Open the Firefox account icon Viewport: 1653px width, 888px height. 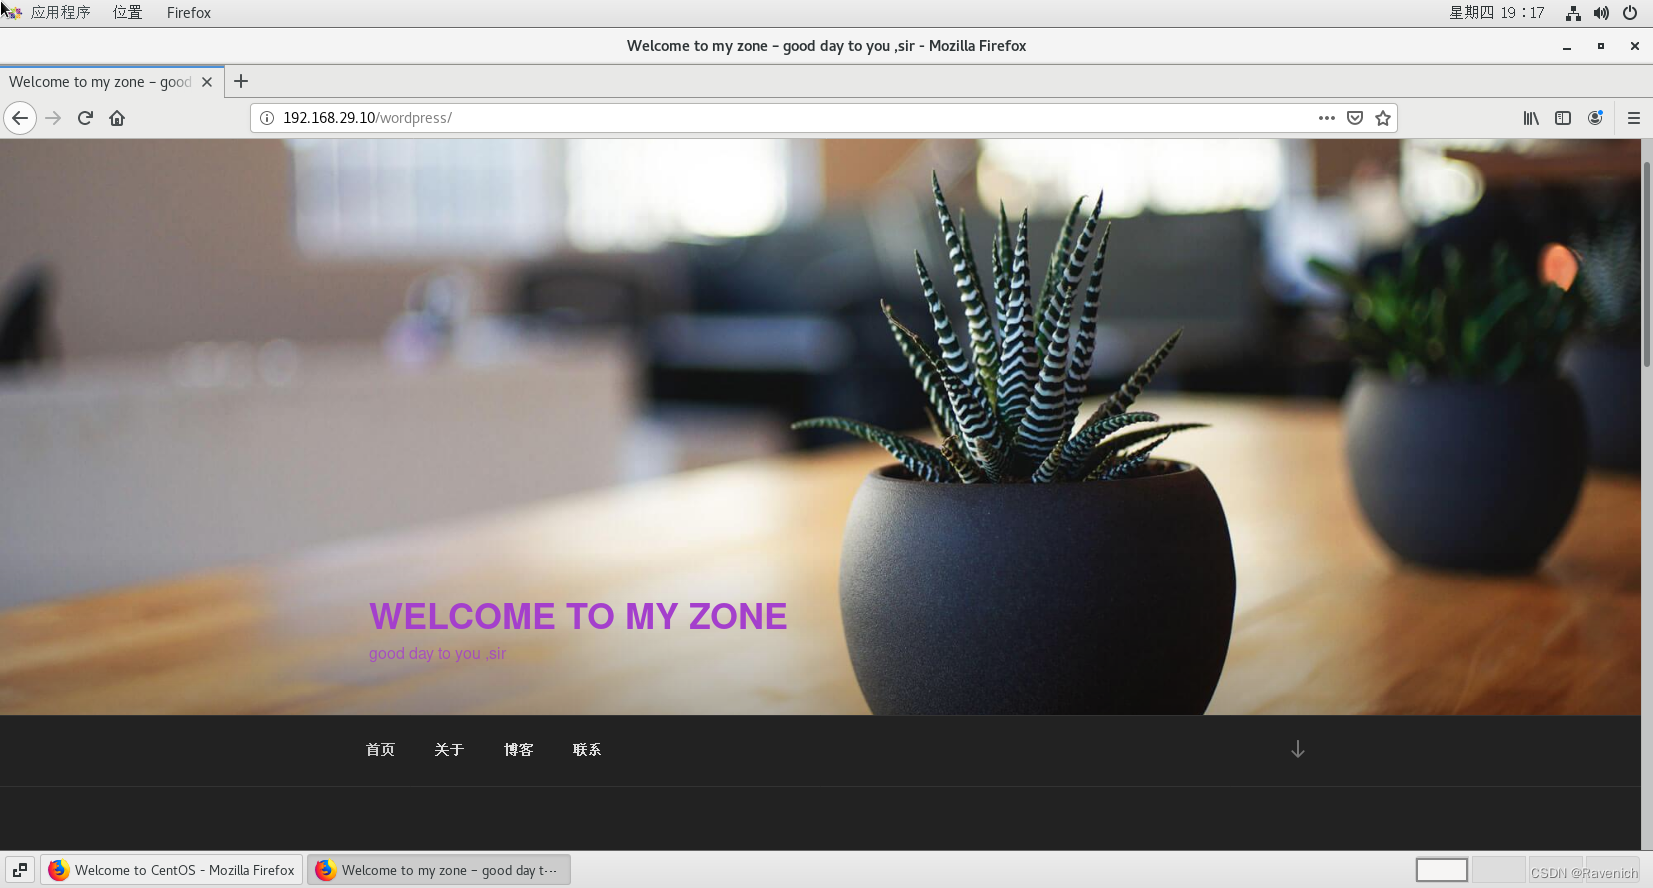tap(1595, 118)
